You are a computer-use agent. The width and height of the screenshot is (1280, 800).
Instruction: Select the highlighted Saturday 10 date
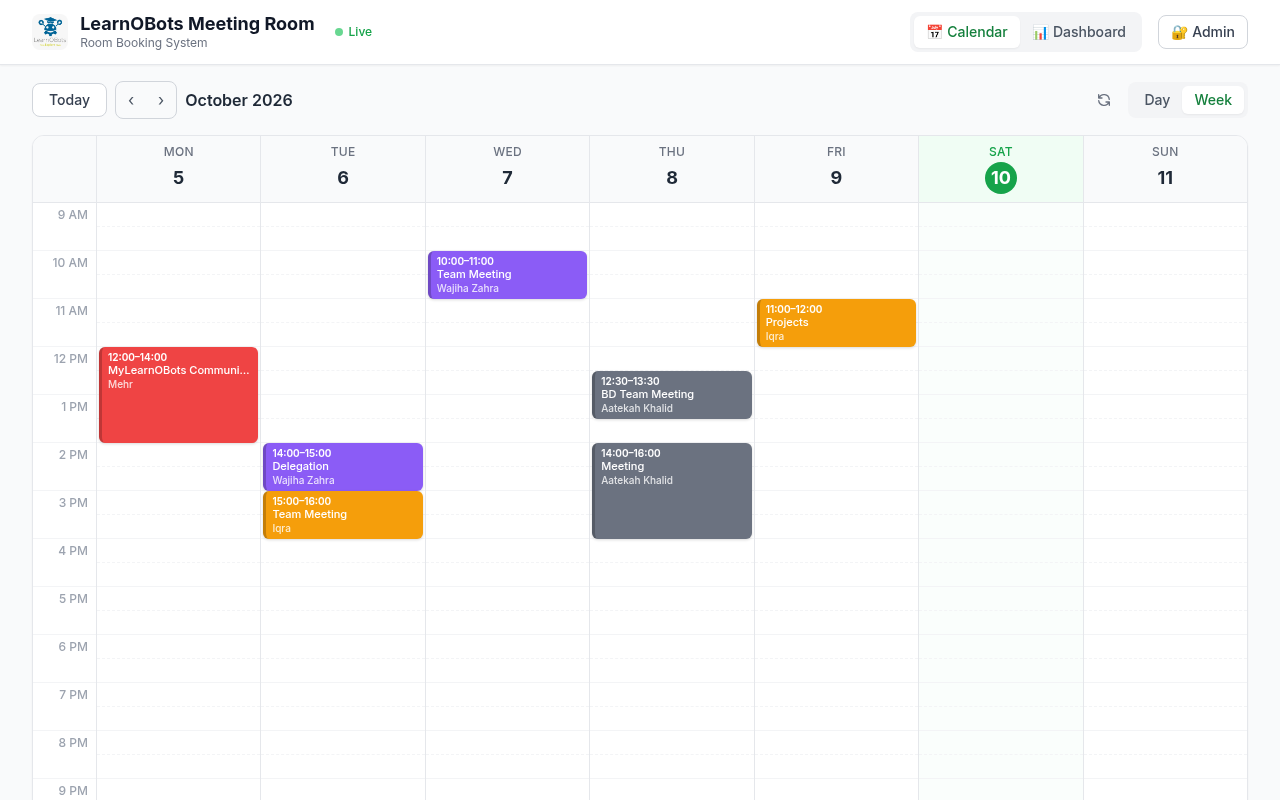(1001, 178)
